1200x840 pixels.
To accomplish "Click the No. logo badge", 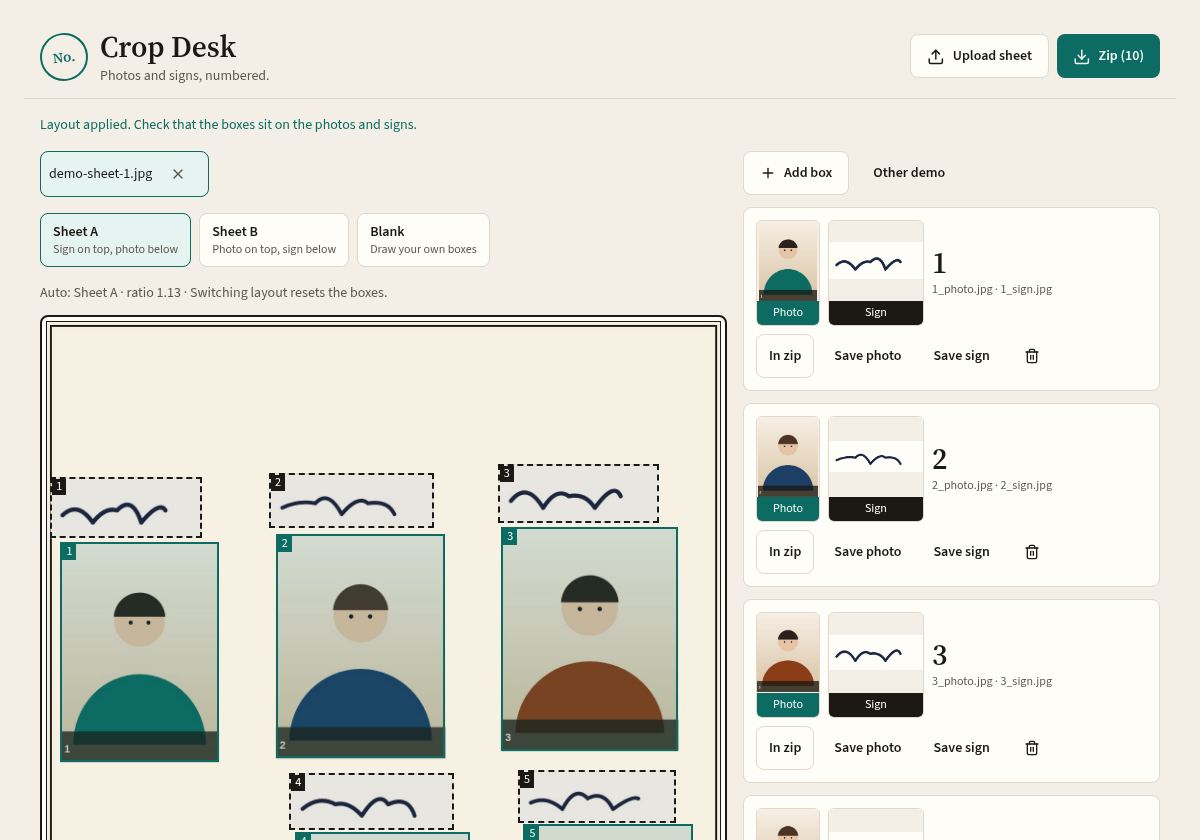I will point(64,57).
